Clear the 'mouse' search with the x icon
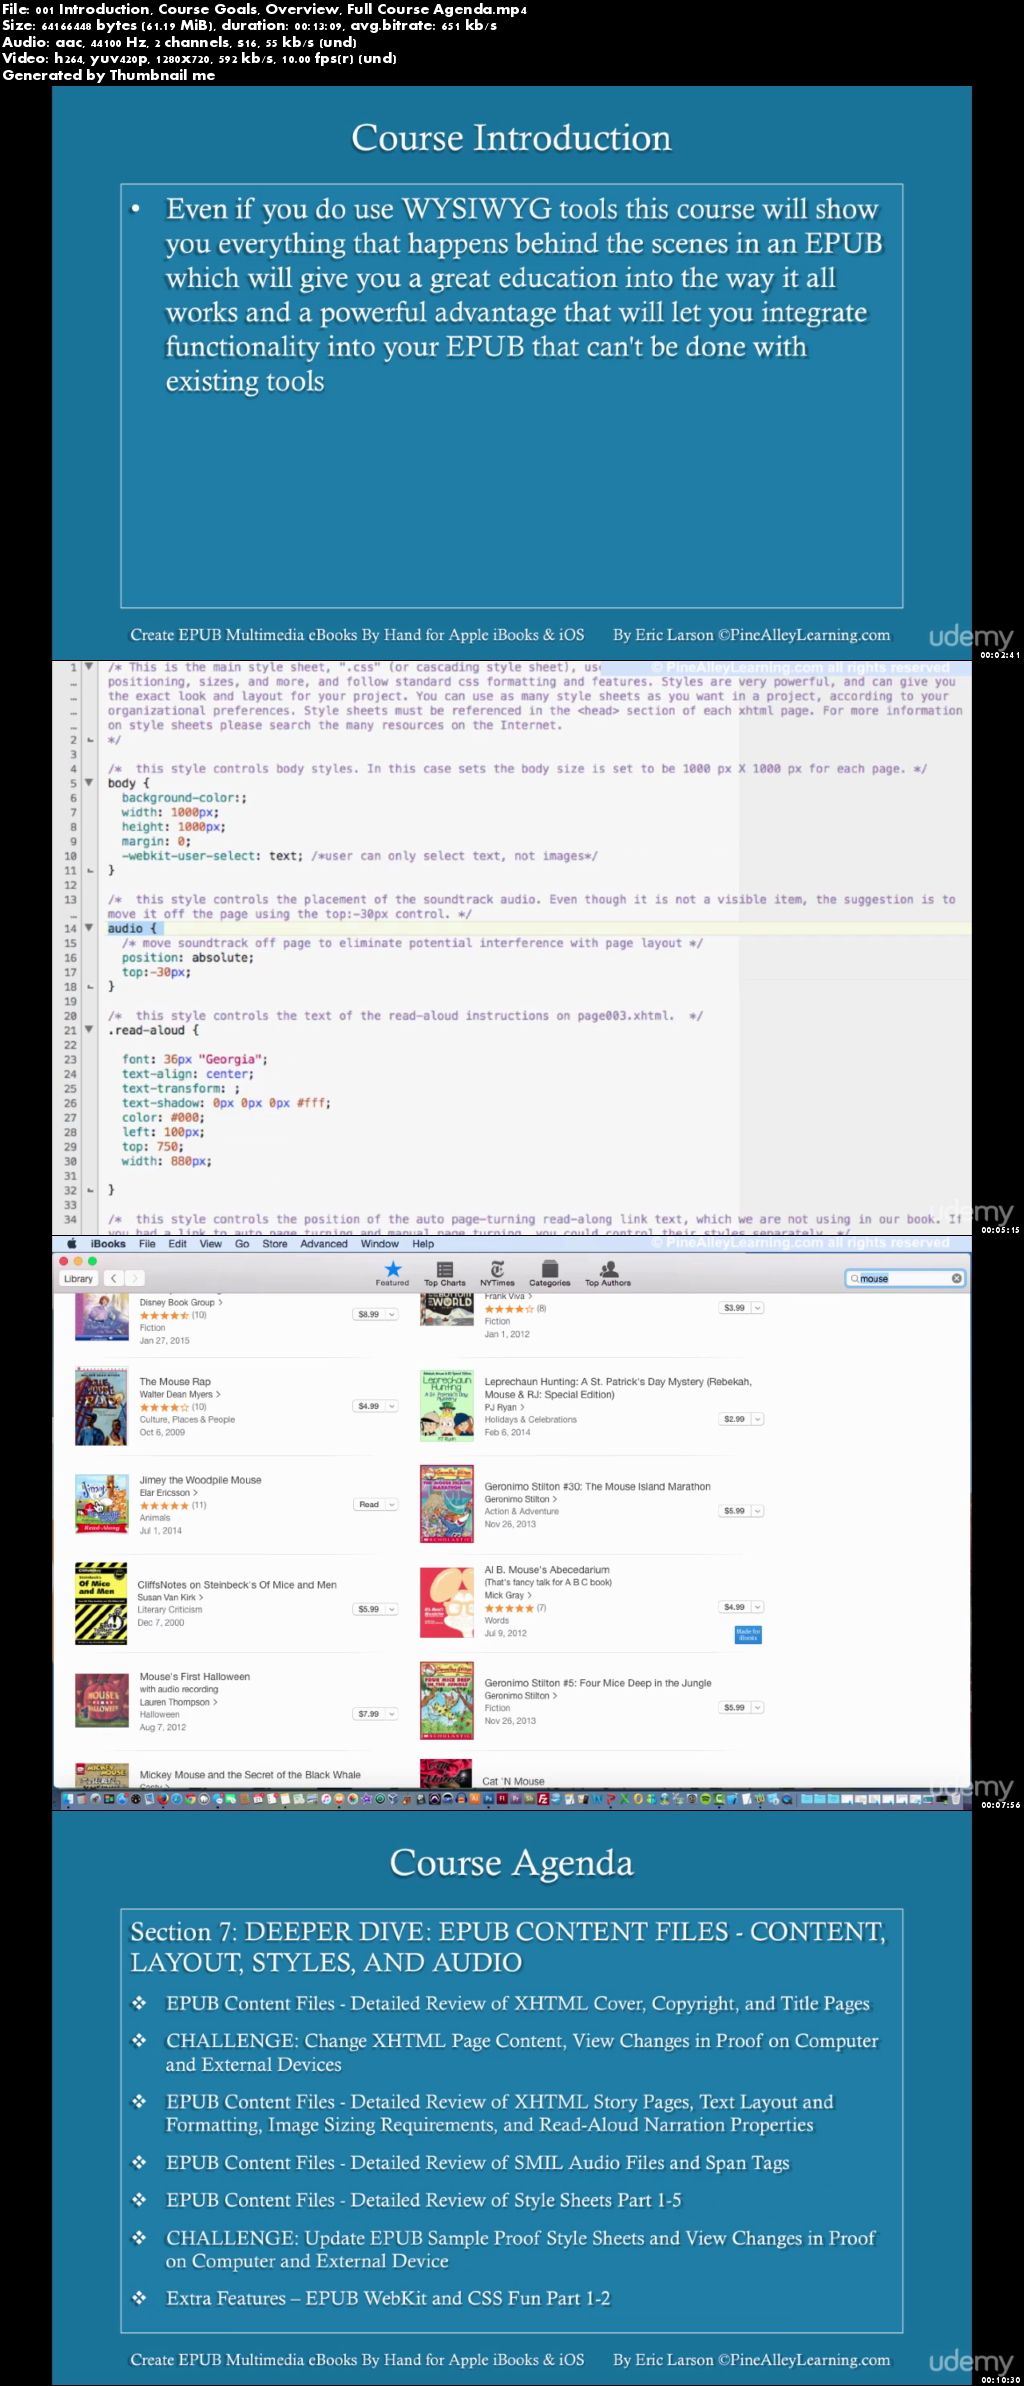The height and width of the screenshot is (2386, 1024). coord(956,1278)
